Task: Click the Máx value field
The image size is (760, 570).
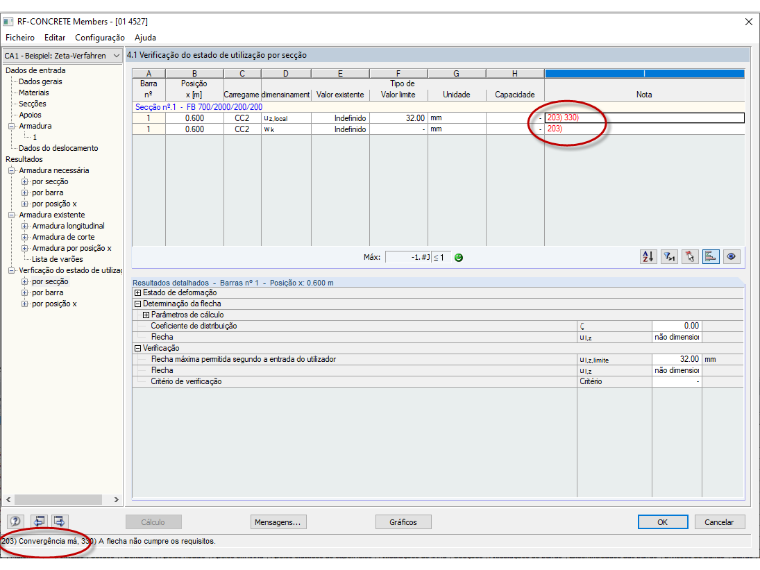Action: point(408,257)
